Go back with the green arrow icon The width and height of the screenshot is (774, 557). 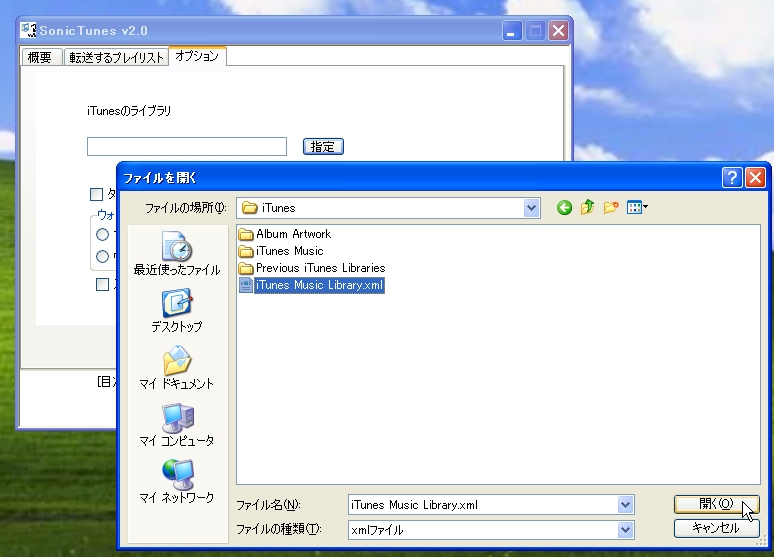coord(564,208)
